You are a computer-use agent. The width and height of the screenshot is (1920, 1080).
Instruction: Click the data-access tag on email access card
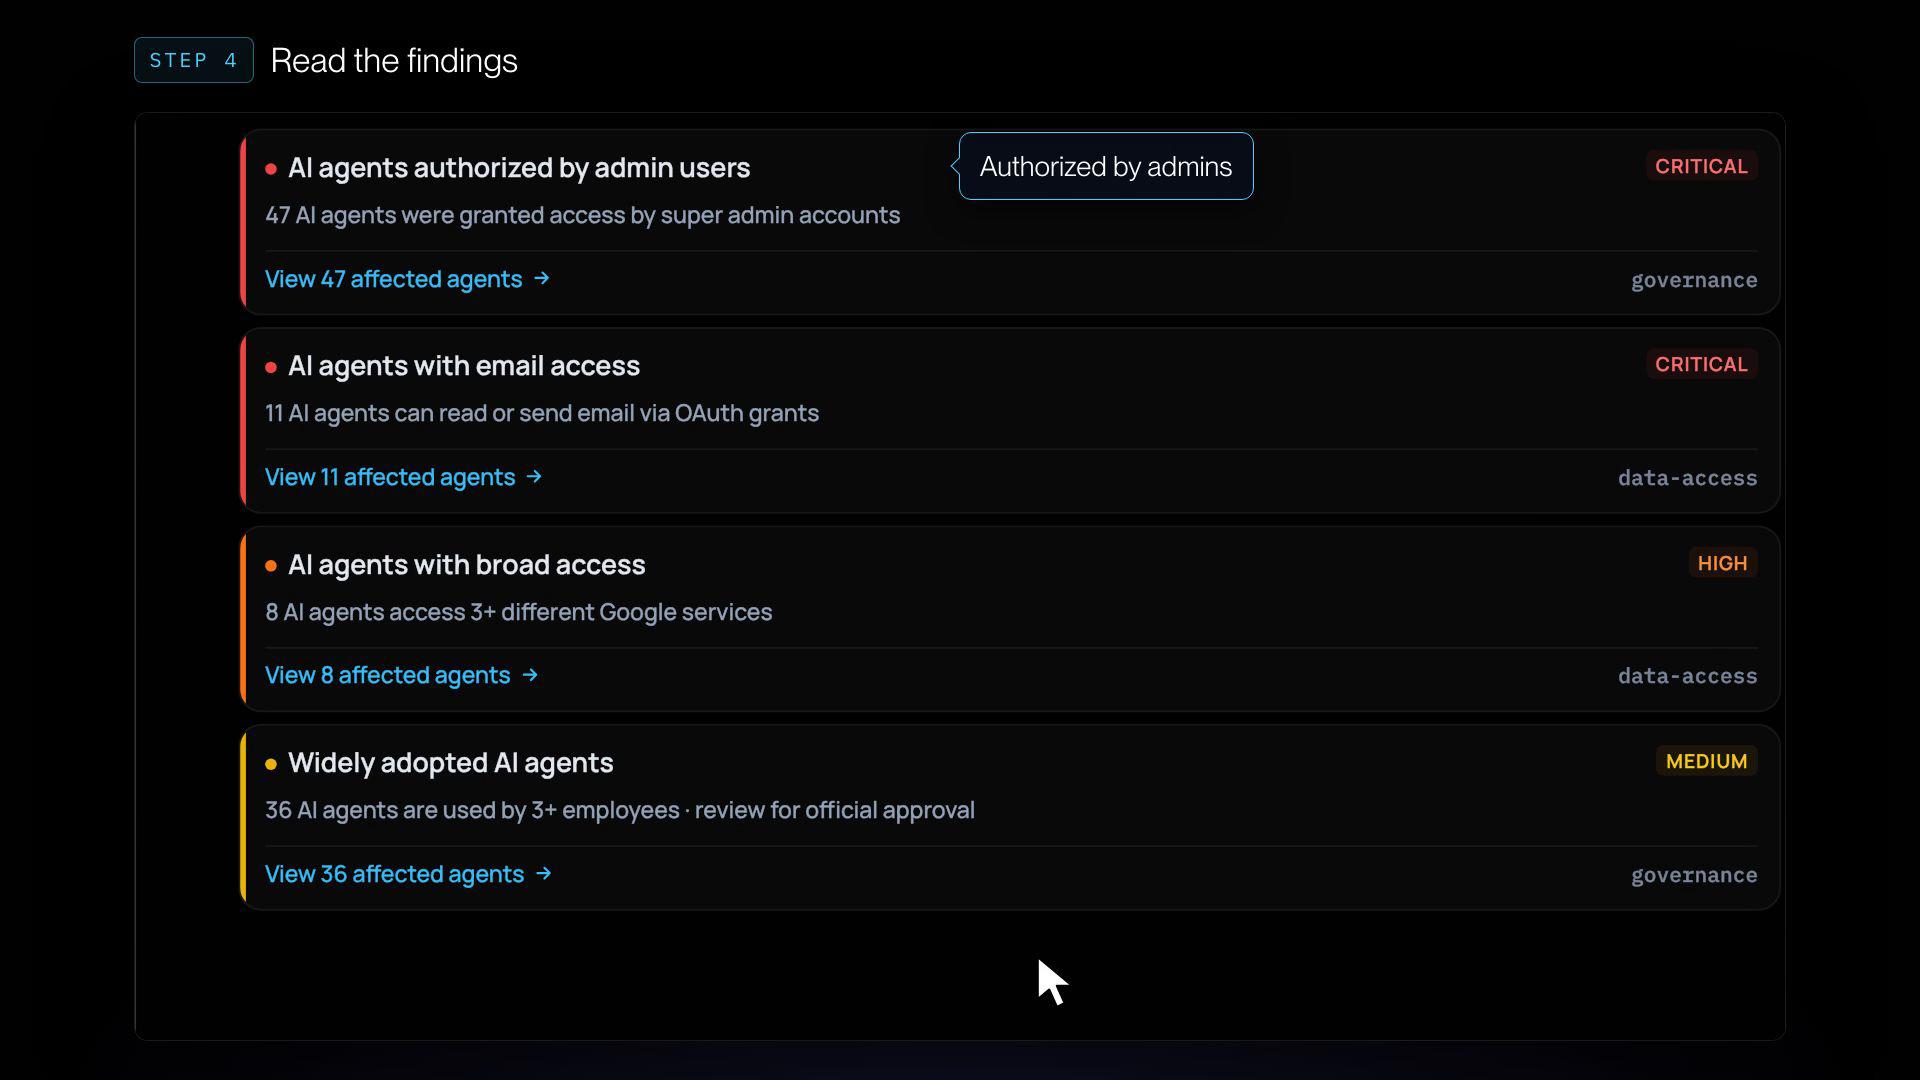[1687, 478]
